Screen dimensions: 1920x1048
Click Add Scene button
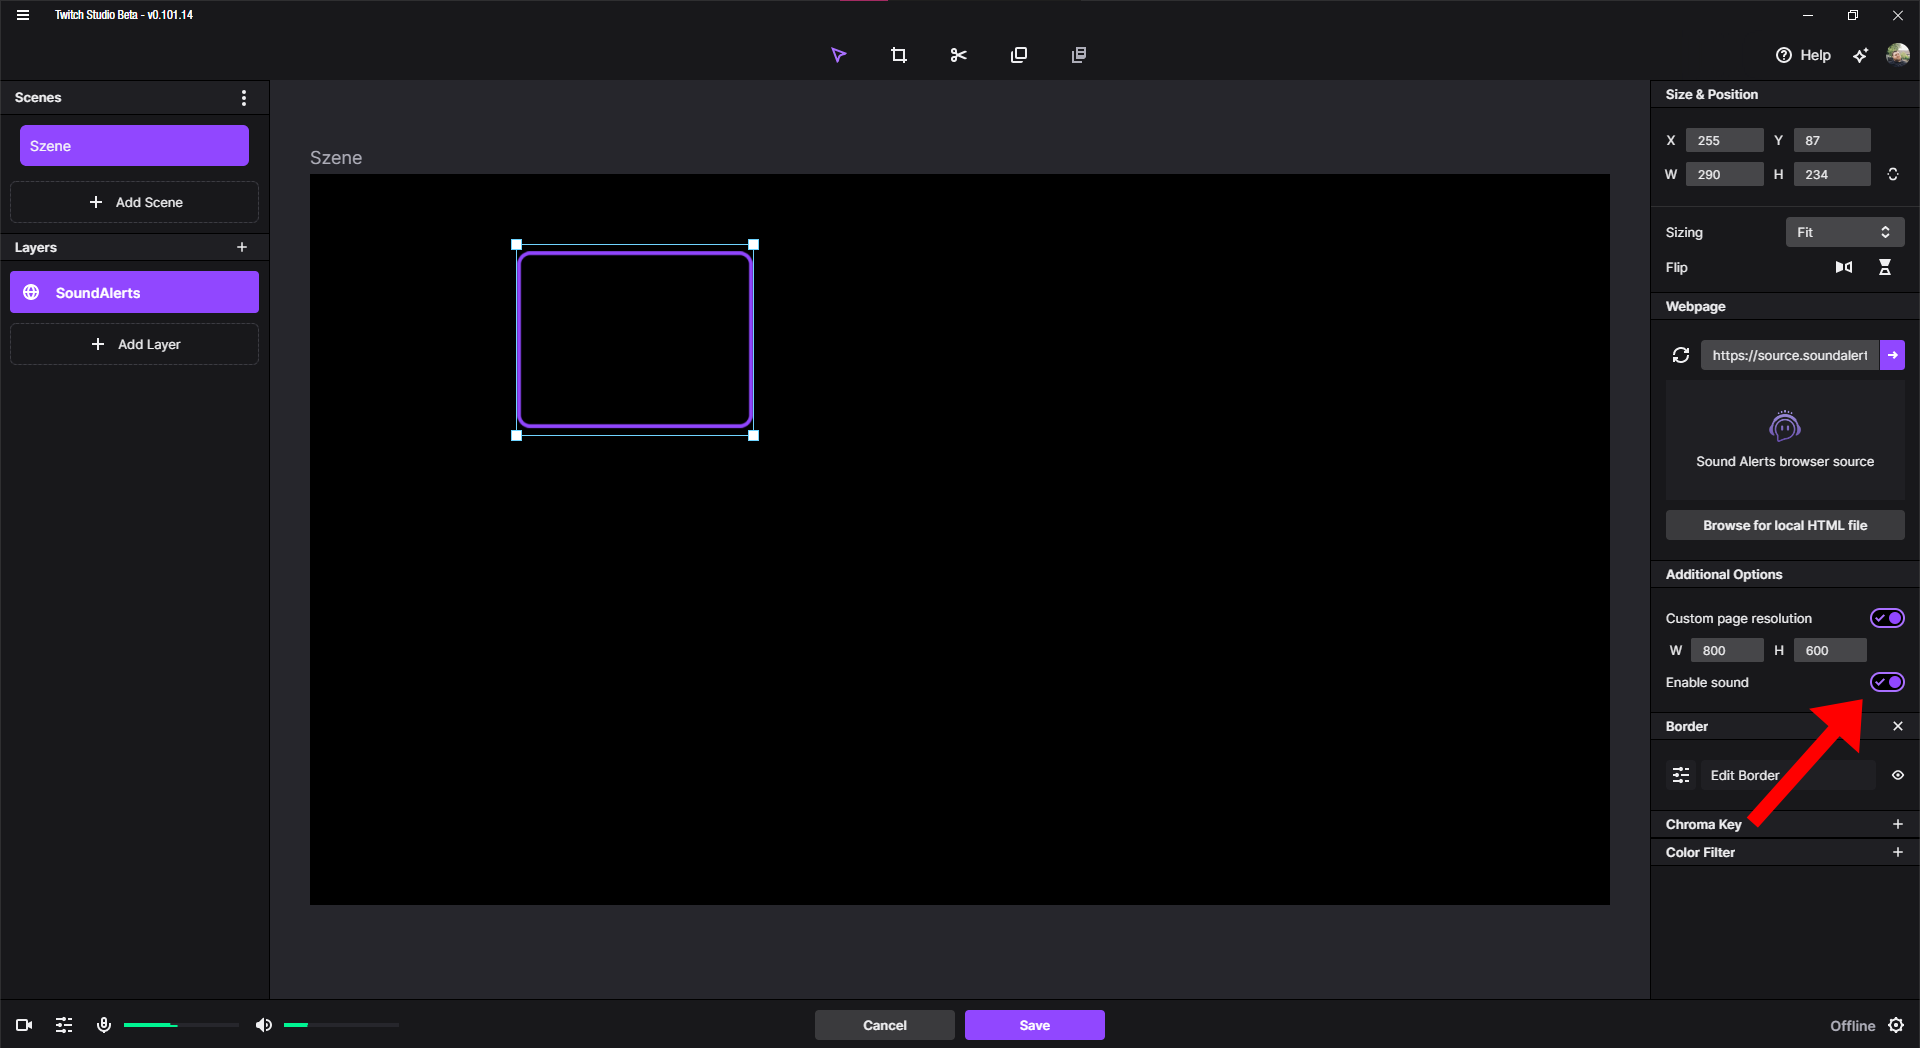click(x=134, y=202)
